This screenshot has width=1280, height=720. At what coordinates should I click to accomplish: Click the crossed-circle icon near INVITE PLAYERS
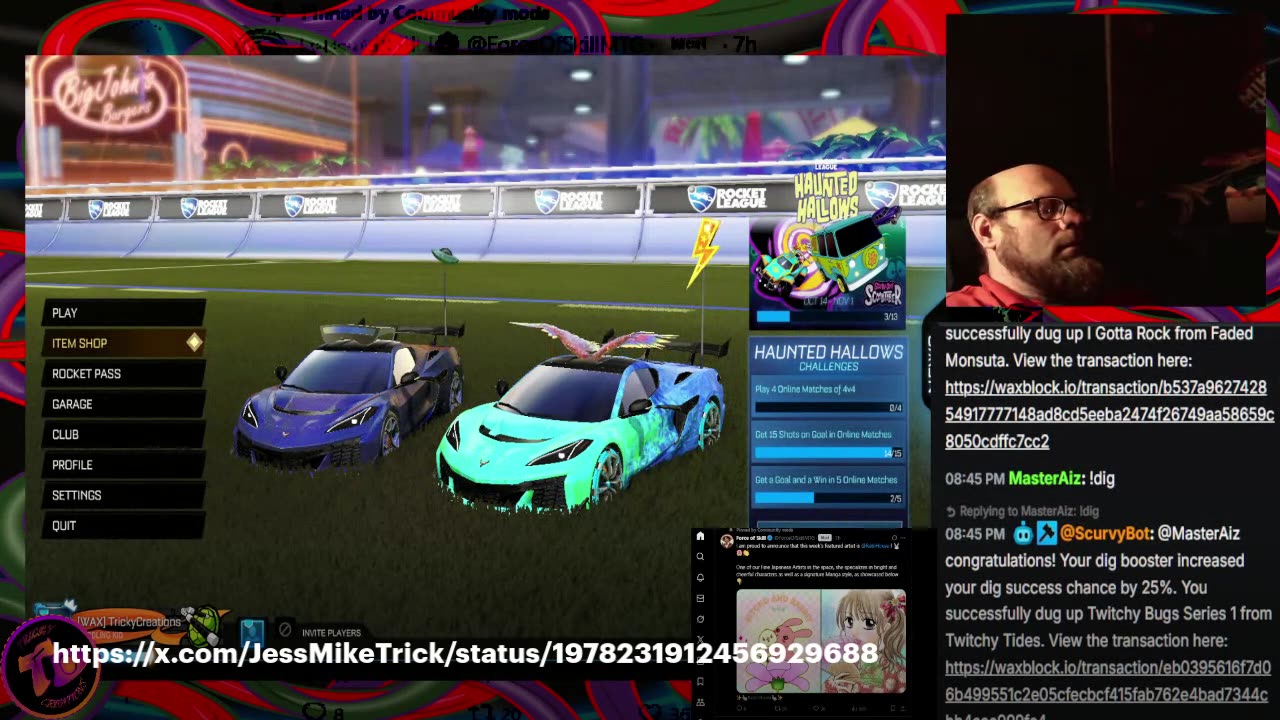pos(285,630)
